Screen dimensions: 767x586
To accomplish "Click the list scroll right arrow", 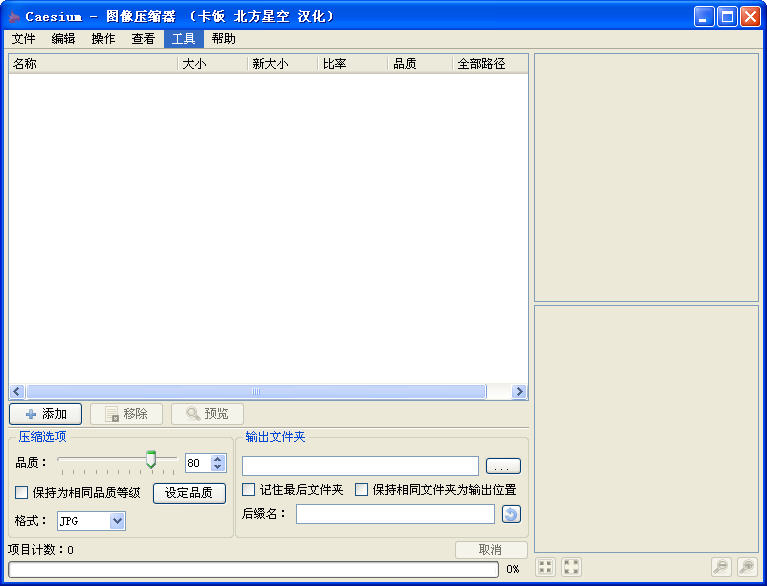I will tap(519, 391).
